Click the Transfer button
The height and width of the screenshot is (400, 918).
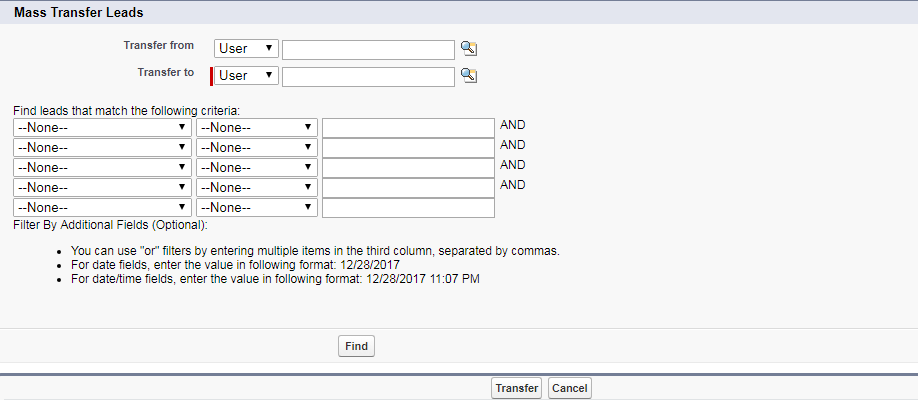[516, 388]
